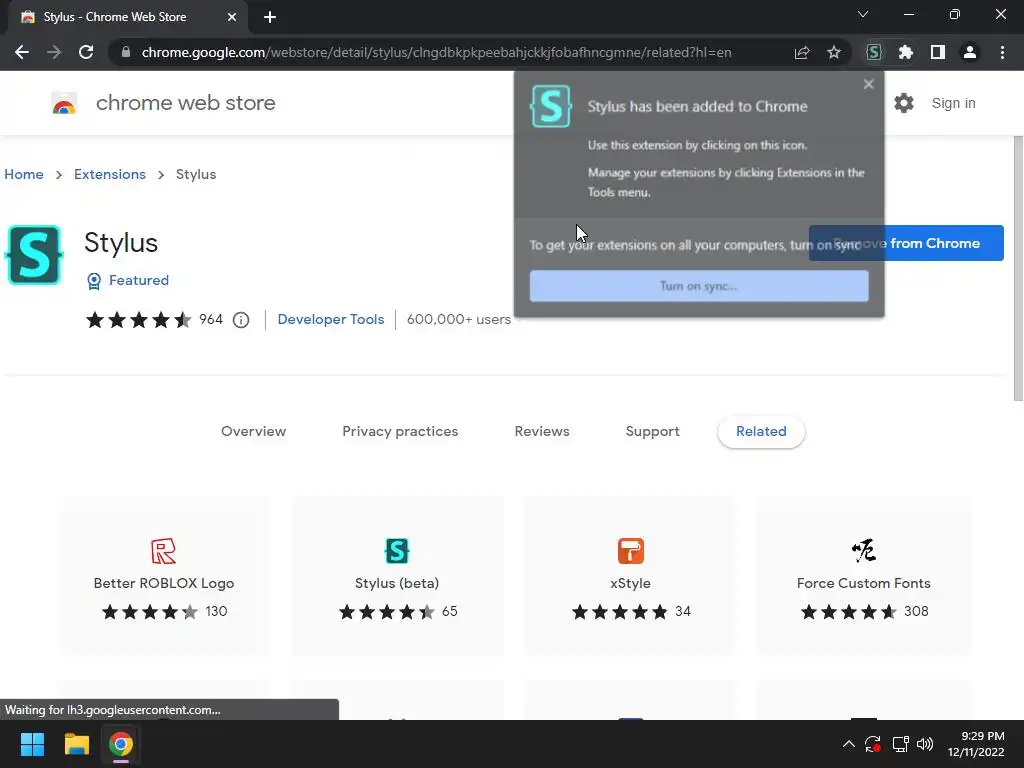Click the page vertical scrollbar
The height and width of the screenshot is (768, 1024).
[1018, 269]
